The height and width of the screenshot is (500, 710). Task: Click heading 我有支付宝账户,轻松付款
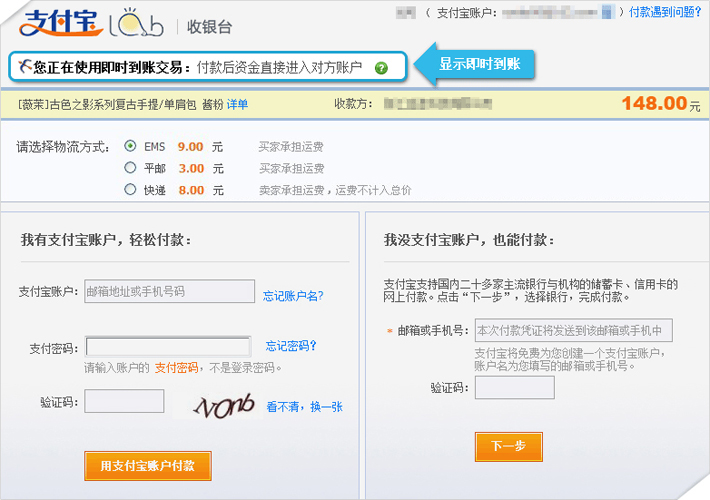tap(106, 240)
